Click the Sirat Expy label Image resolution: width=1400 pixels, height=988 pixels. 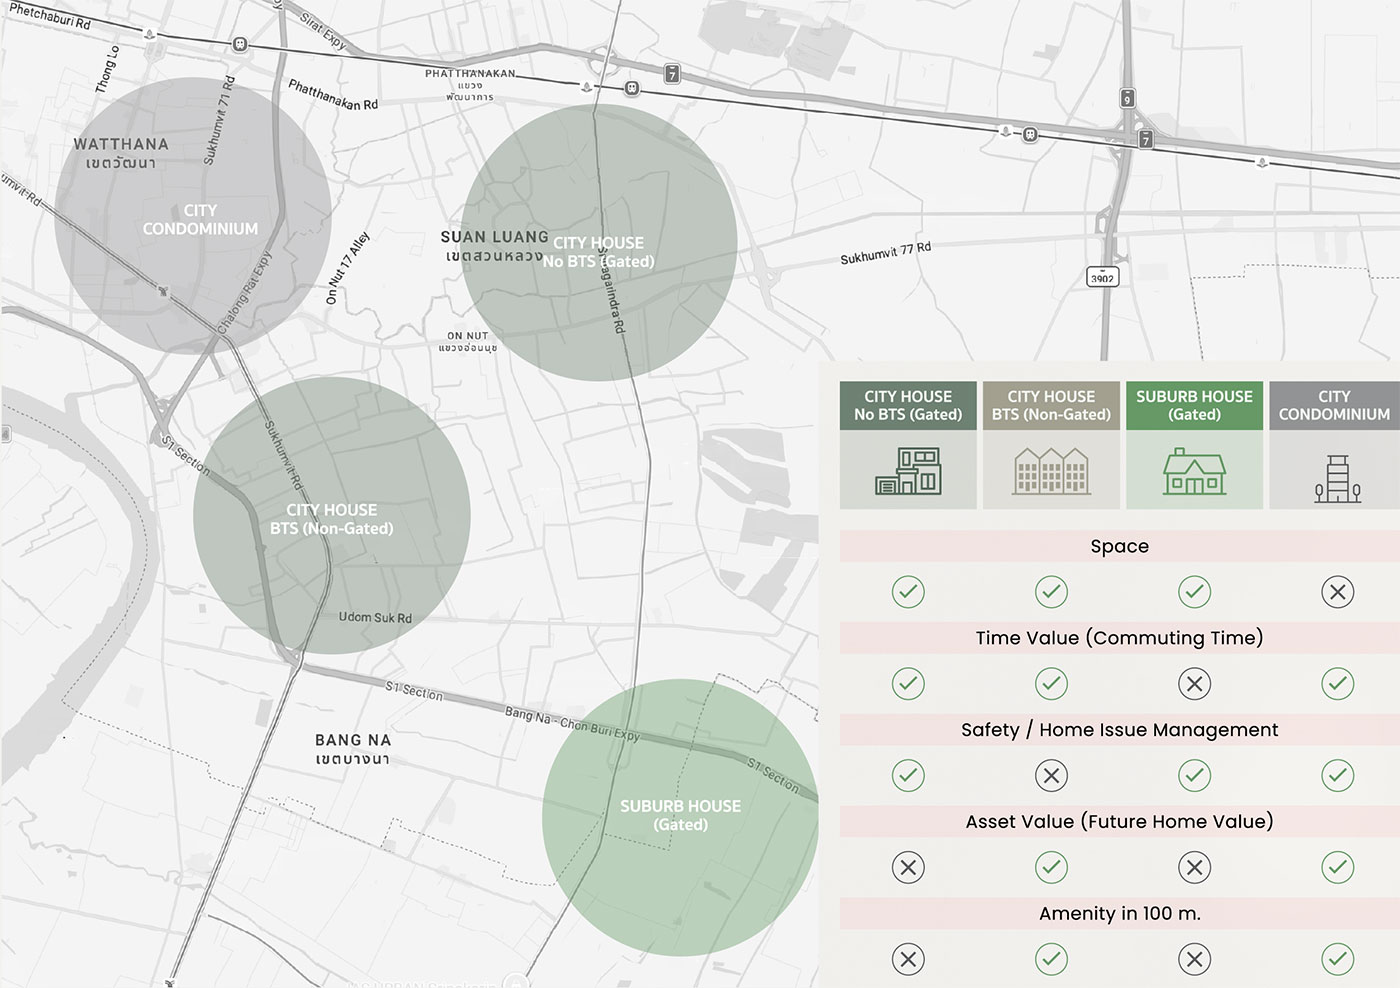323,32
